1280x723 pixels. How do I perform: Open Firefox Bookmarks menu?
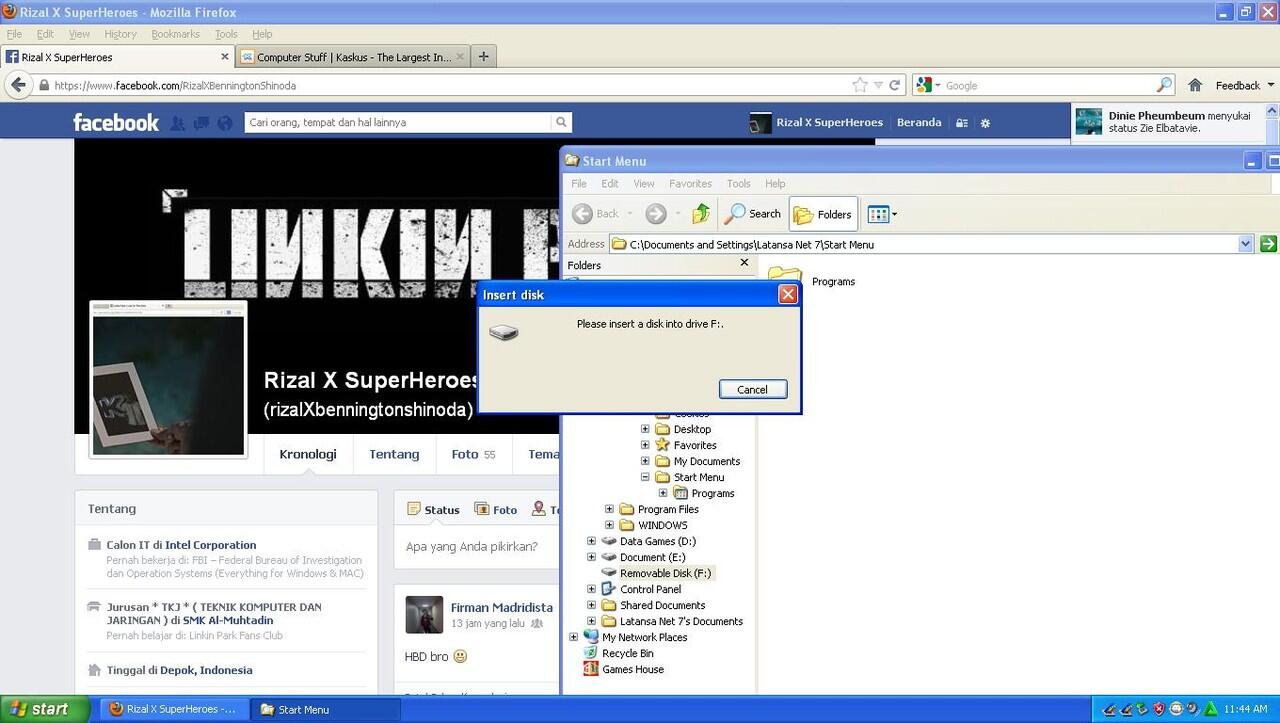click(175, 34)
